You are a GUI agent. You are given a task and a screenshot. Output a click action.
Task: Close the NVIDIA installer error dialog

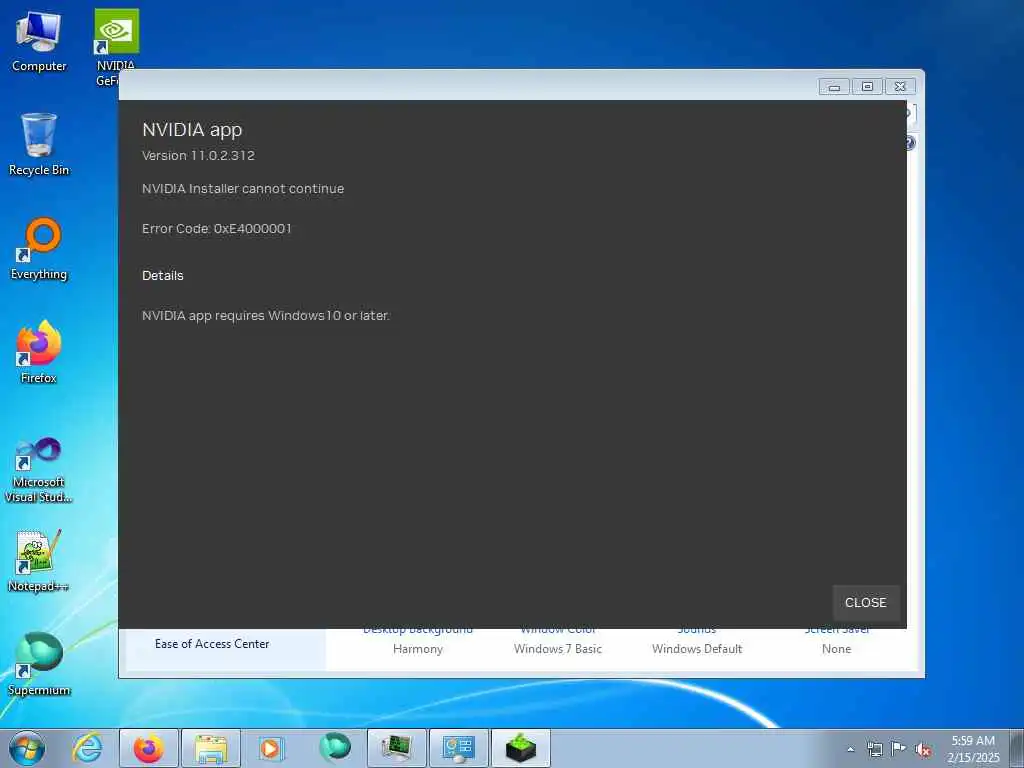[x=865, y=602]
